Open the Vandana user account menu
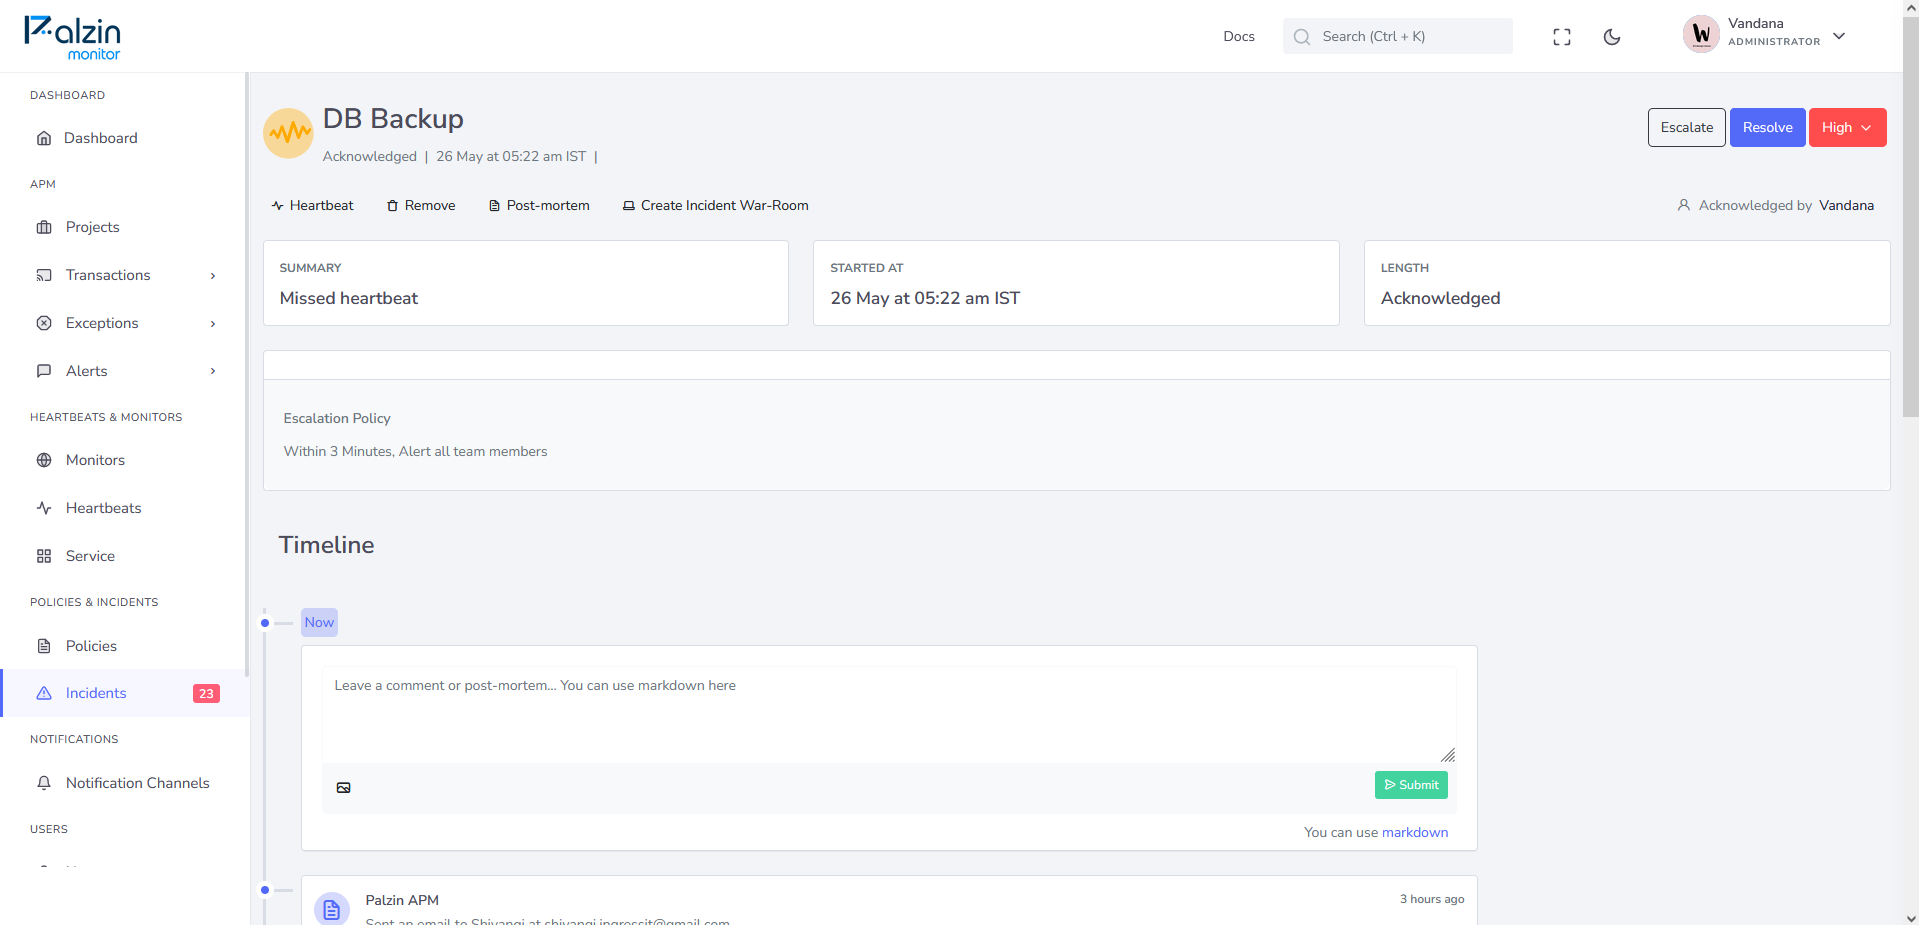The image size is (1919, 925). click(x=1765, y=36)
